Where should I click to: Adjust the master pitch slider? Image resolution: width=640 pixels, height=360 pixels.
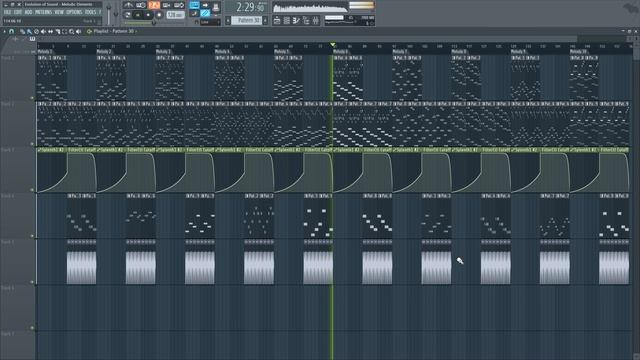tap(116, 13)
